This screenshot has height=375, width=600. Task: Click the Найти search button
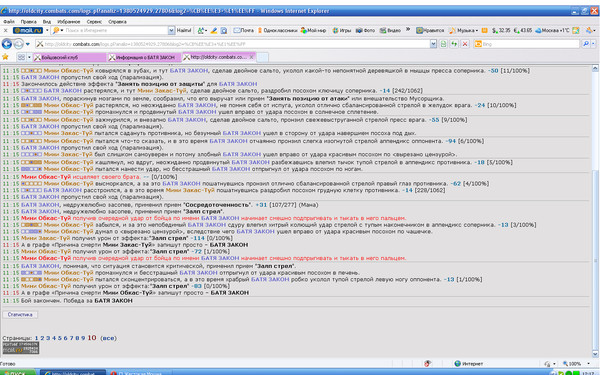pos(184,30)
